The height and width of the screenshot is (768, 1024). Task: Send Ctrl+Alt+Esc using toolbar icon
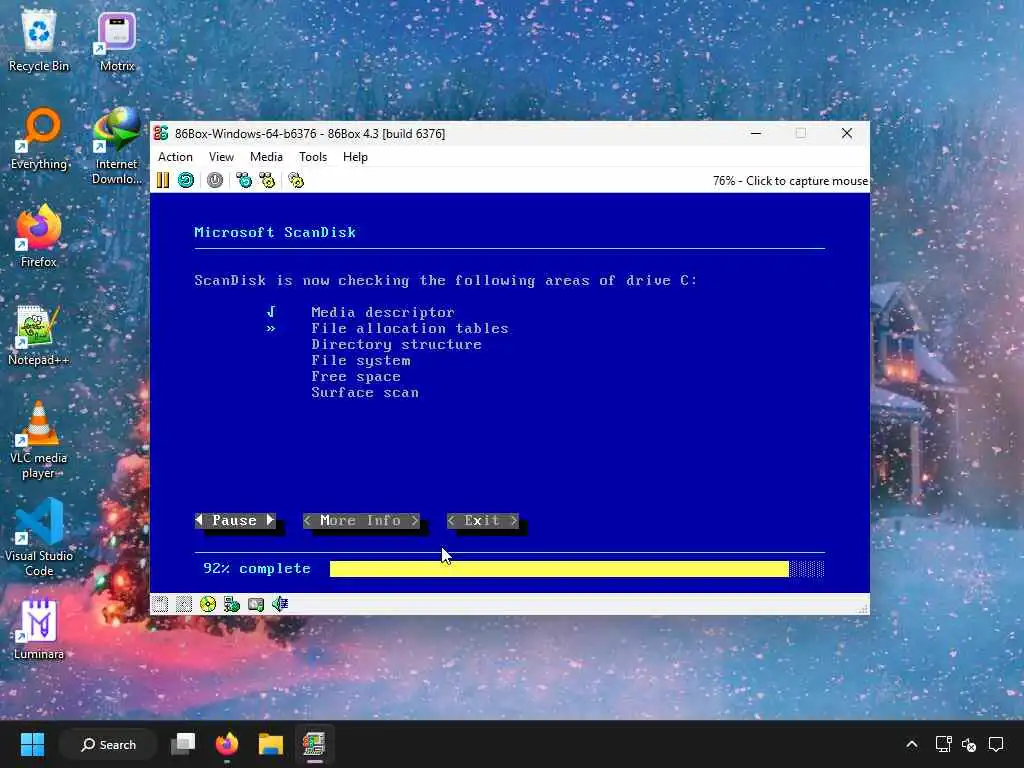[267, 180]
